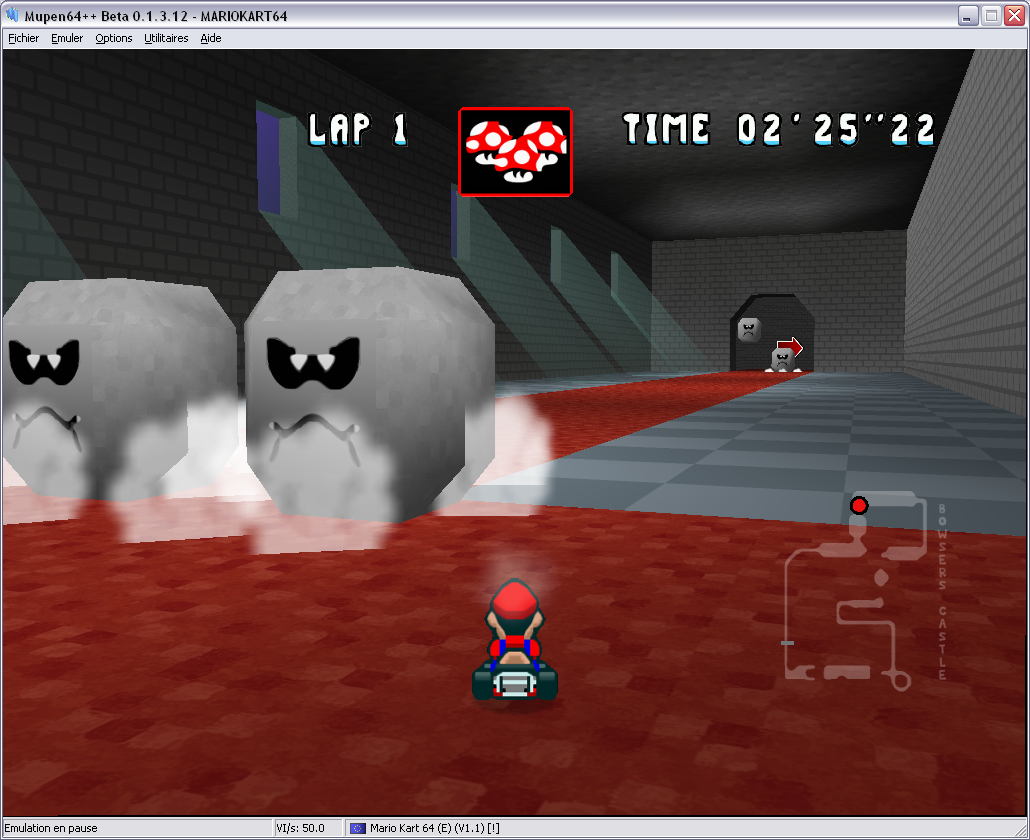This screenshot has width=1030, height=840.
Task: Open the Aide menu
Action: pyautogui.click(x=210, y=38)
